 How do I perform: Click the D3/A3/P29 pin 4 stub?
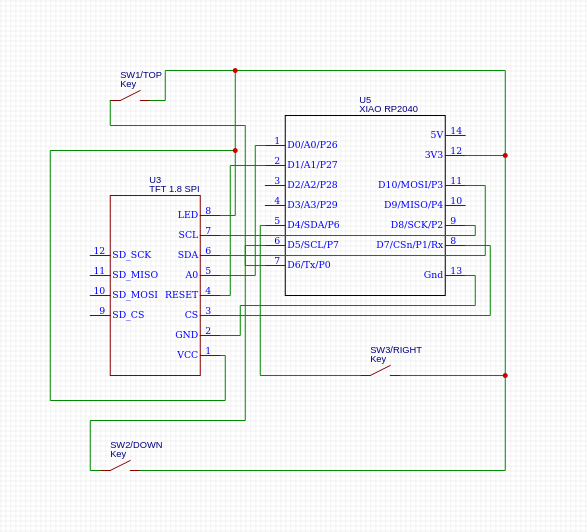click(x=275, y=205)
